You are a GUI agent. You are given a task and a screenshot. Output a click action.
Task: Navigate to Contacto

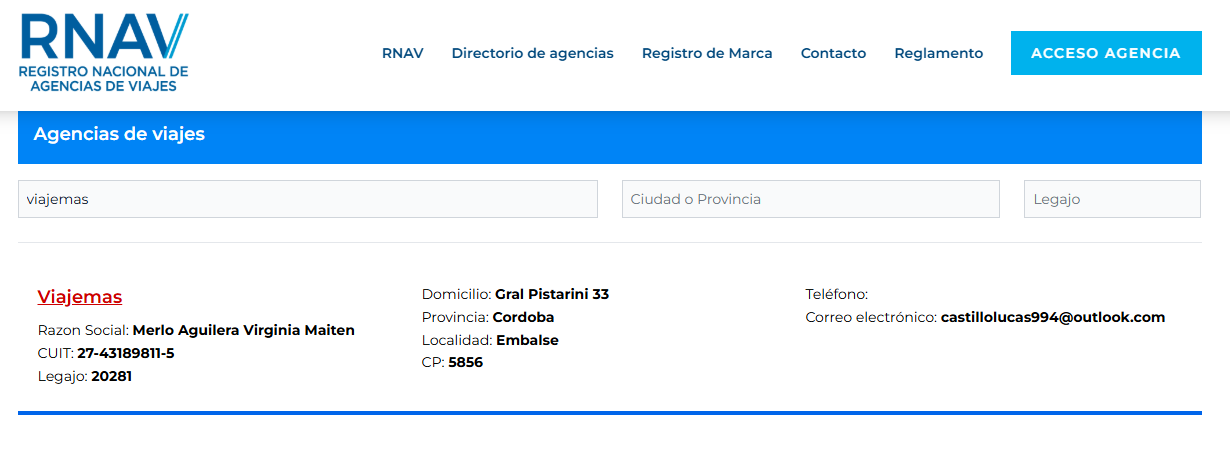click(x=833, y=53)
